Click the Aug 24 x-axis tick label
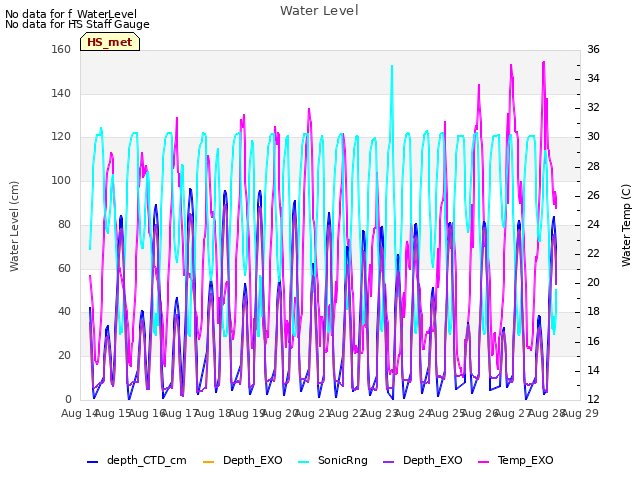This screenshot has width=640, height=480. pos(413,413)
